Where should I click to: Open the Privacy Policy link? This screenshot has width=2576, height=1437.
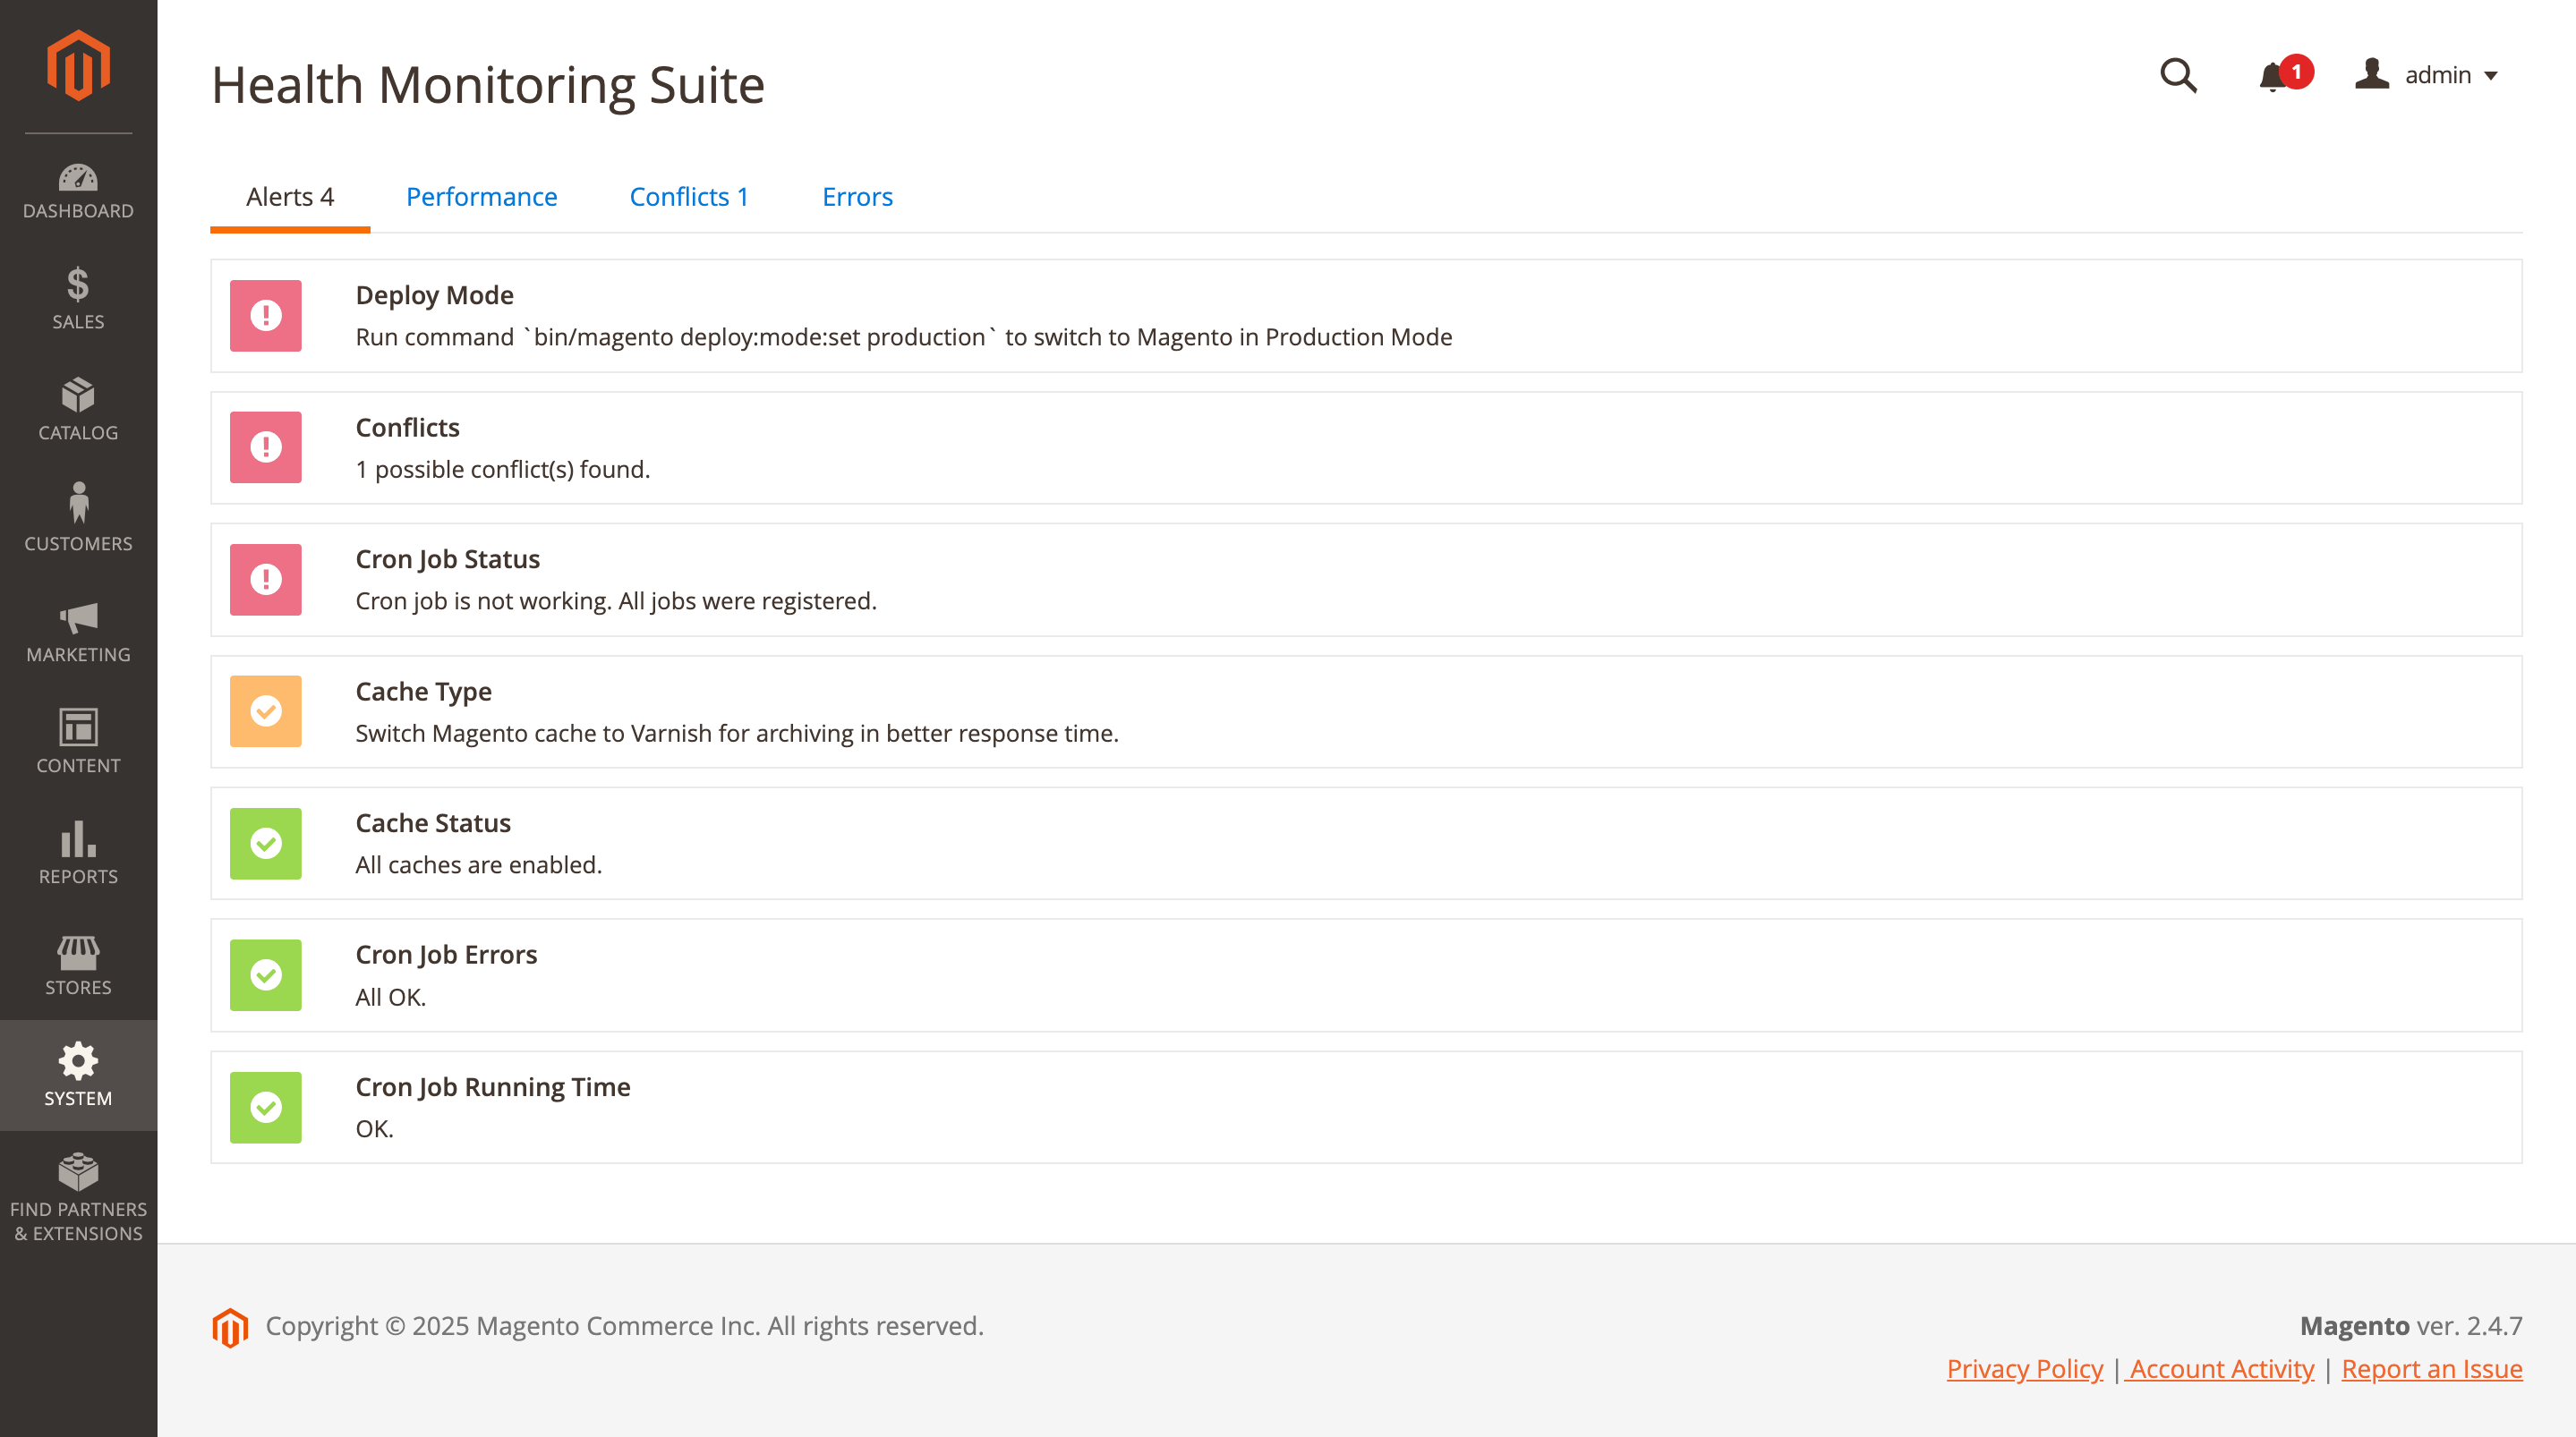point(2024,1368)
